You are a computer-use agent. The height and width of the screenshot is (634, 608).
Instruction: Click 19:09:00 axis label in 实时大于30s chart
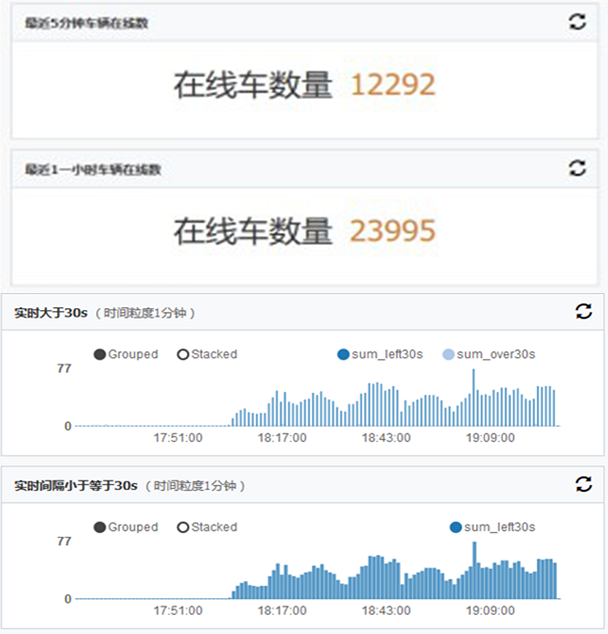click(490, 437)
